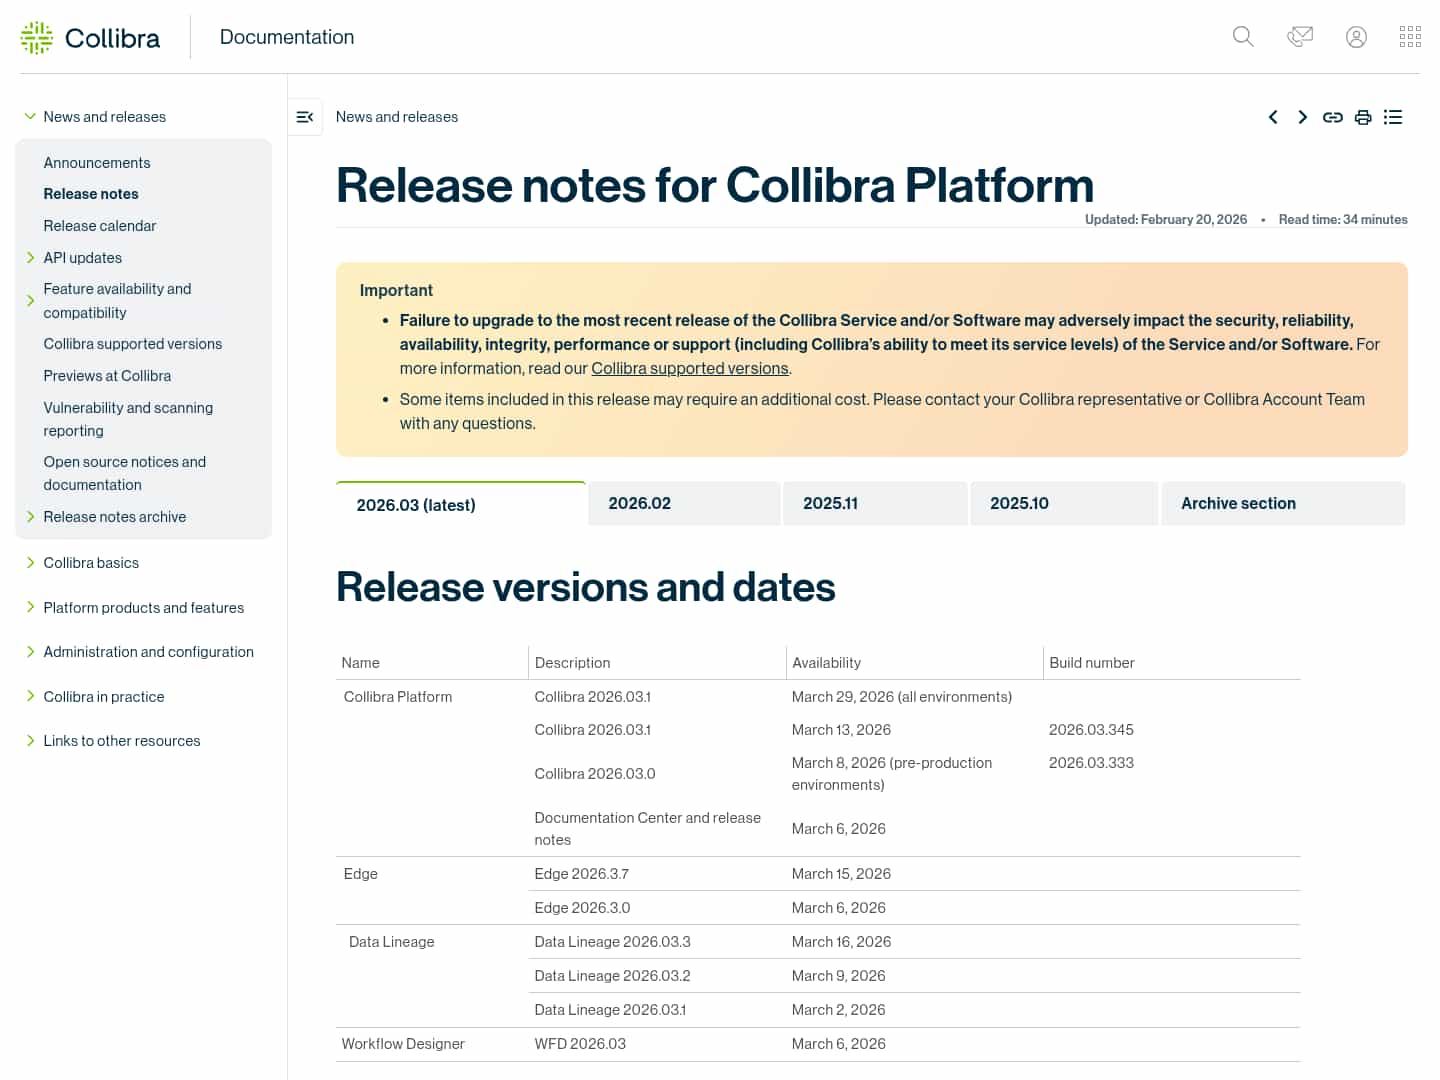Screen dimensions: 1440x1080
Task: Go to next page arrow
Action: pyautogui.click(x=1302, y=117)
